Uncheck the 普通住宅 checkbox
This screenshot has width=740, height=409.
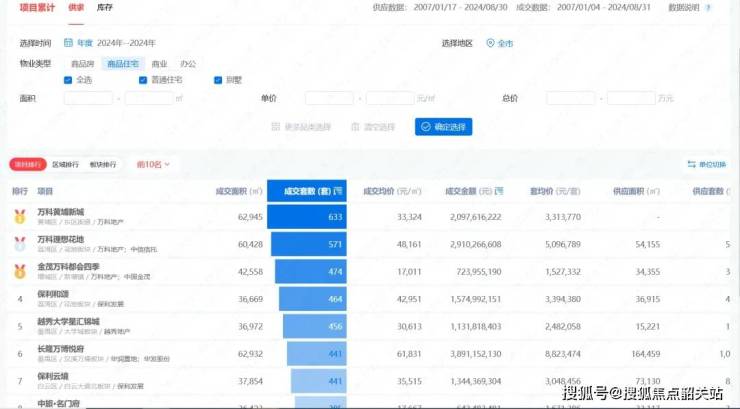click(143, 80)
